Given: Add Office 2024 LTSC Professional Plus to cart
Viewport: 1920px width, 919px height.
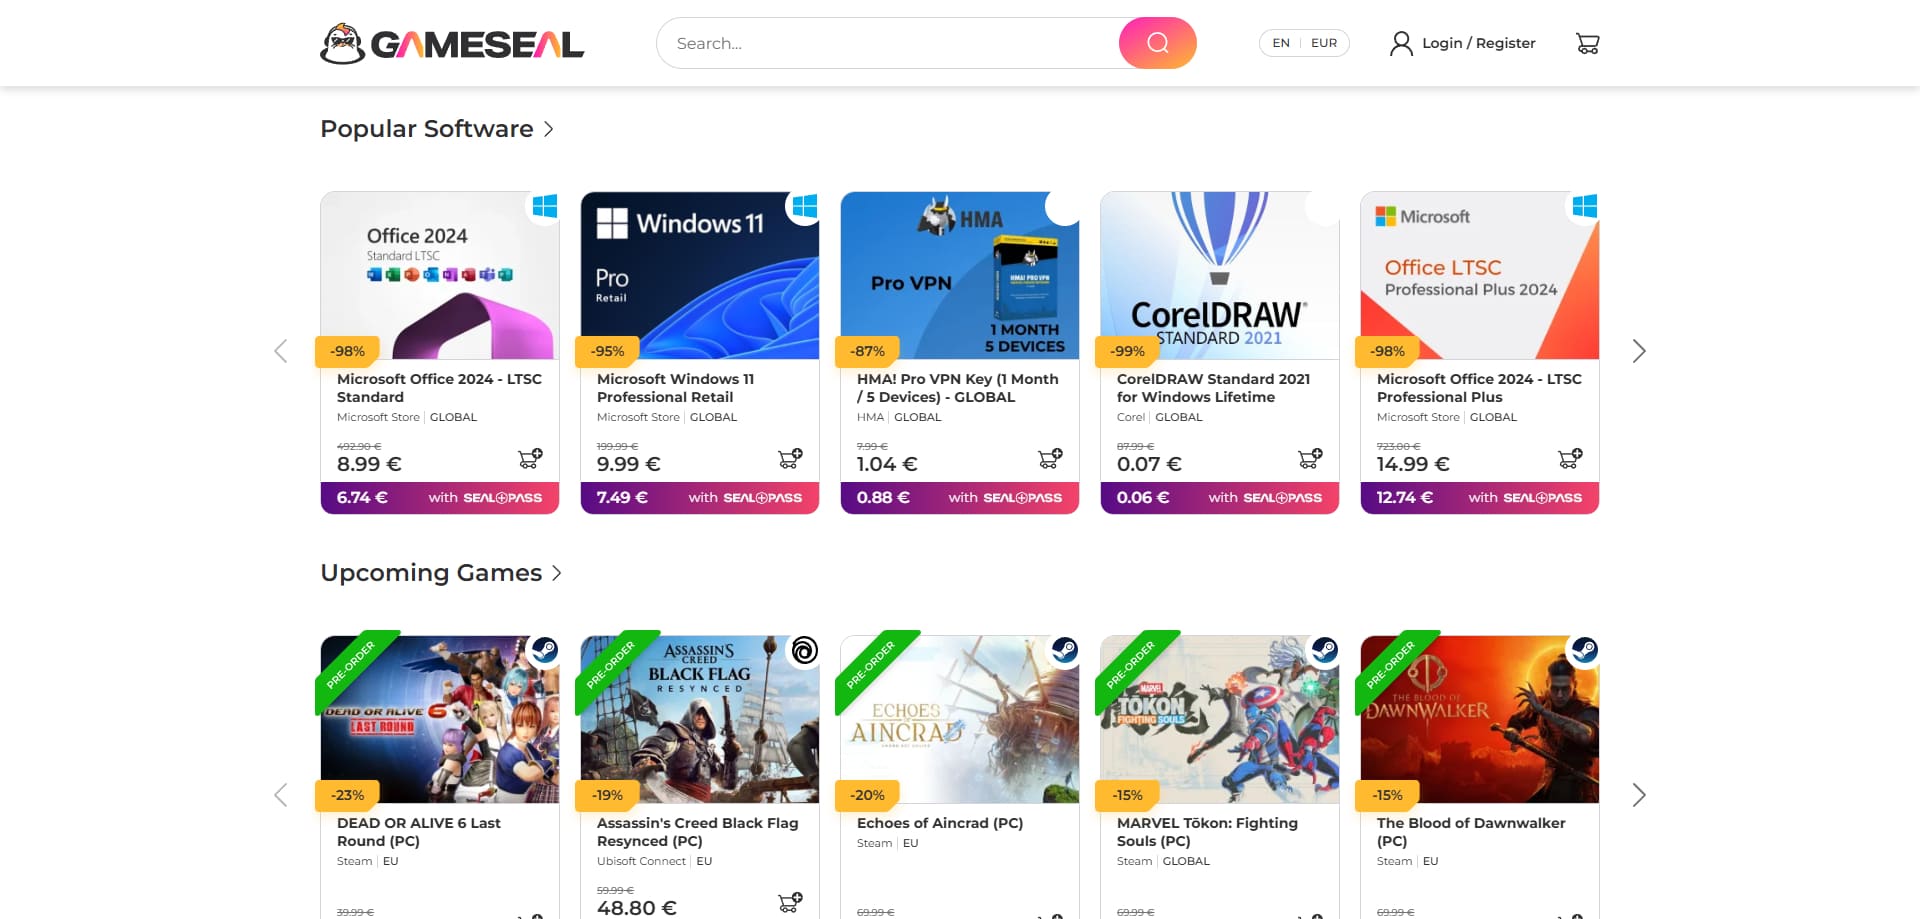Looking at the screenshot, I should pos(1570,458).
